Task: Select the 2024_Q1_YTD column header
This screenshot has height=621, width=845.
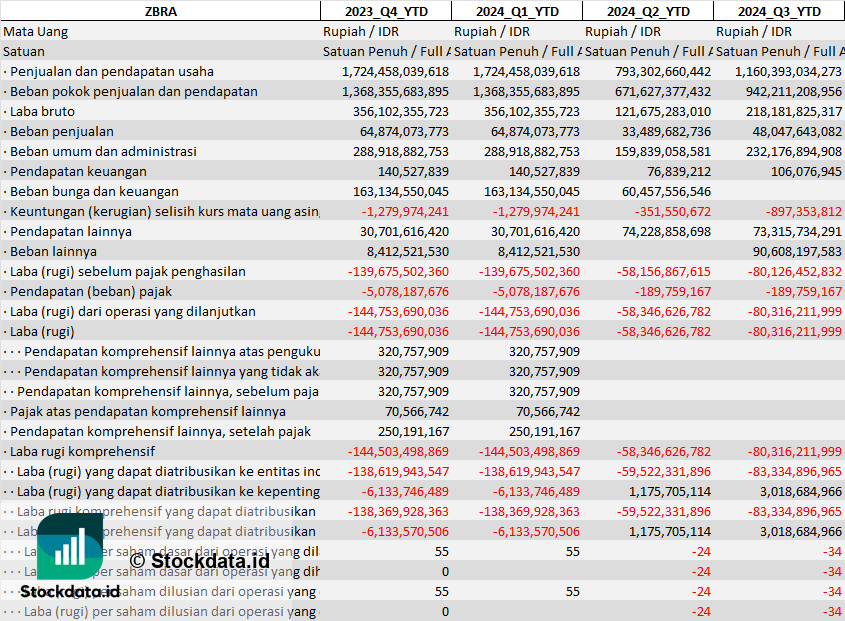Action: tap(517, 11)
